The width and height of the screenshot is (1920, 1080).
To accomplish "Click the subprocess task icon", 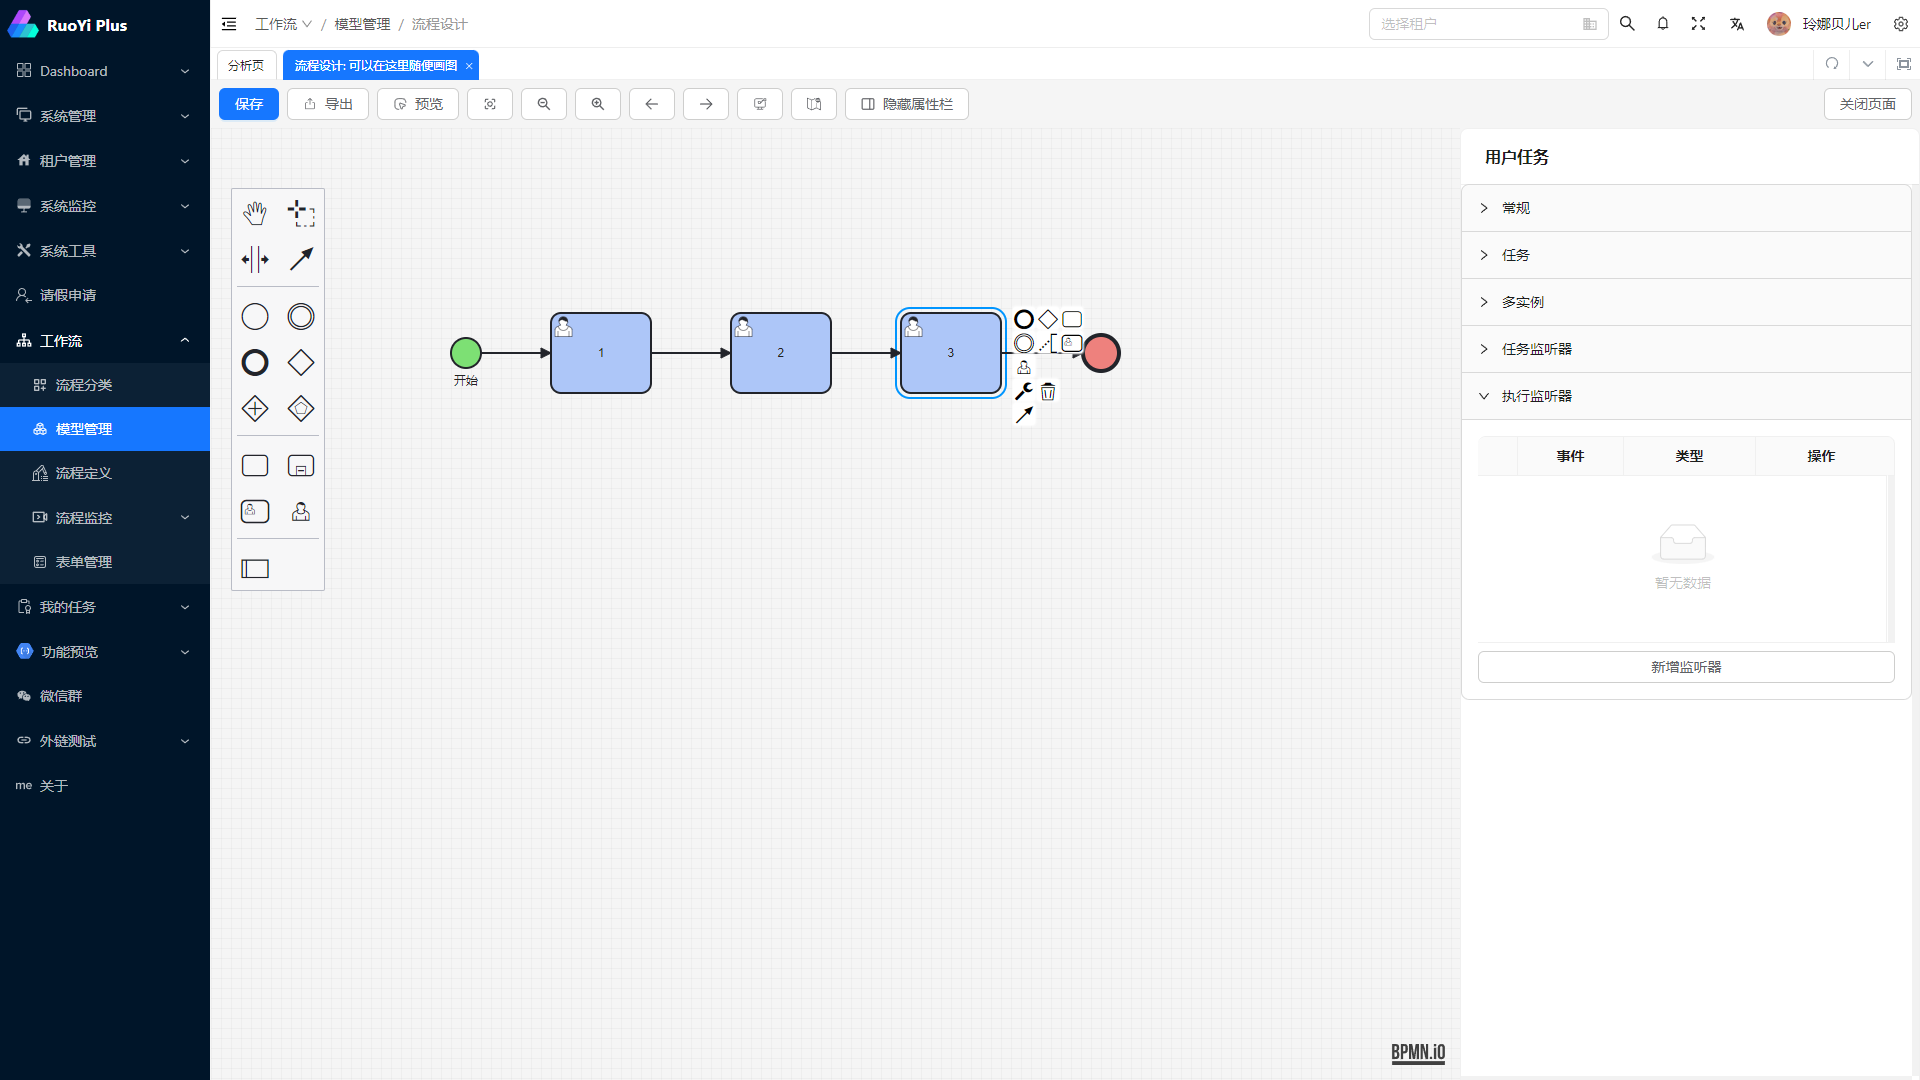I will click(301, 465).
